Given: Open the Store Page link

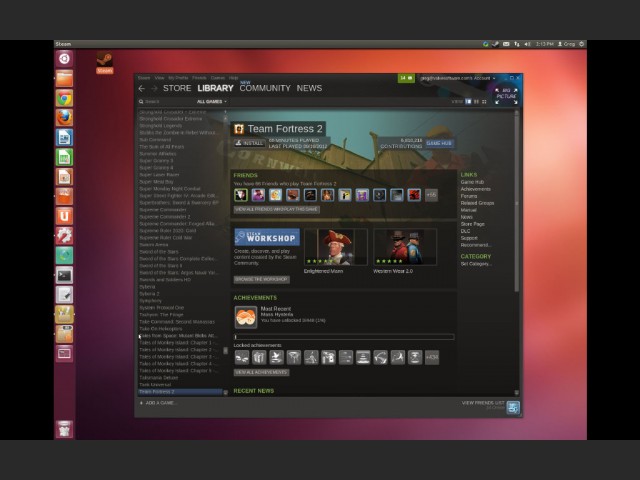Looking at the screenshot, I should tap(473, 224).
